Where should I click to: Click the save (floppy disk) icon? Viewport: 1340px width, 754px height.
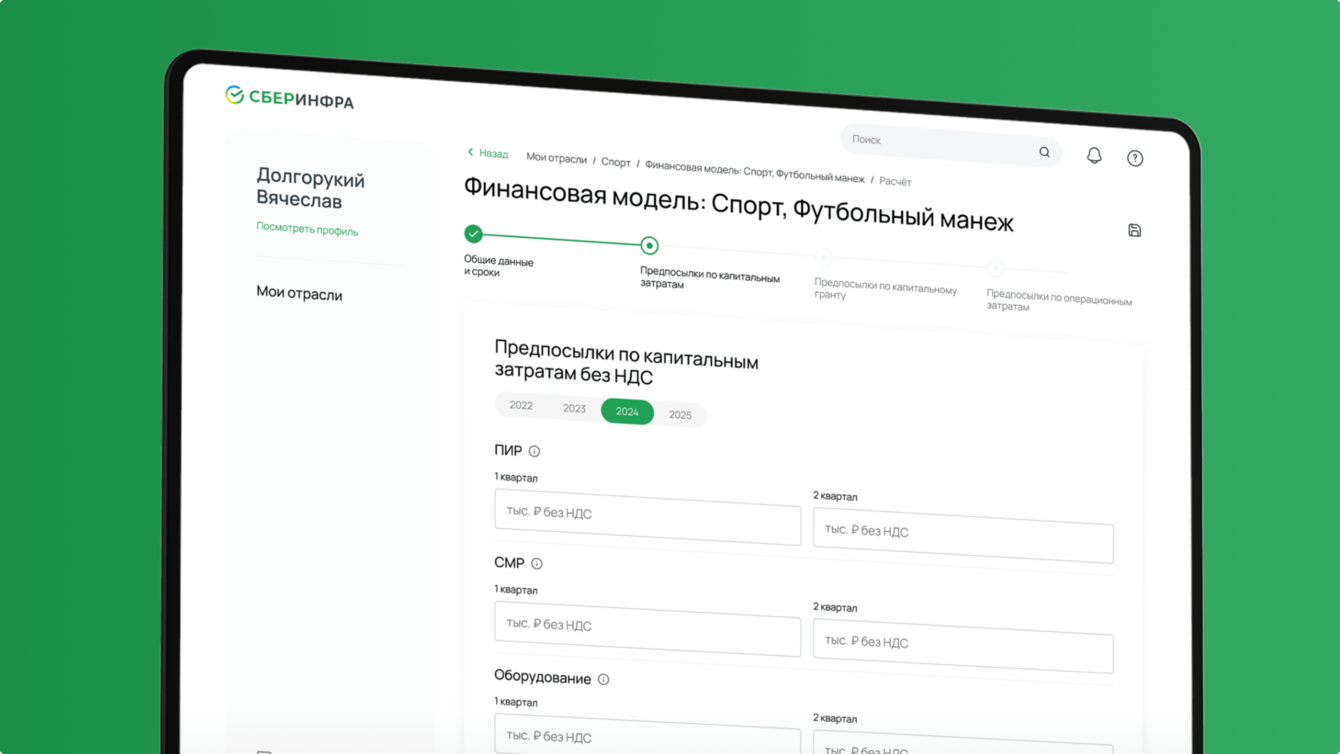click(1134, 229)
